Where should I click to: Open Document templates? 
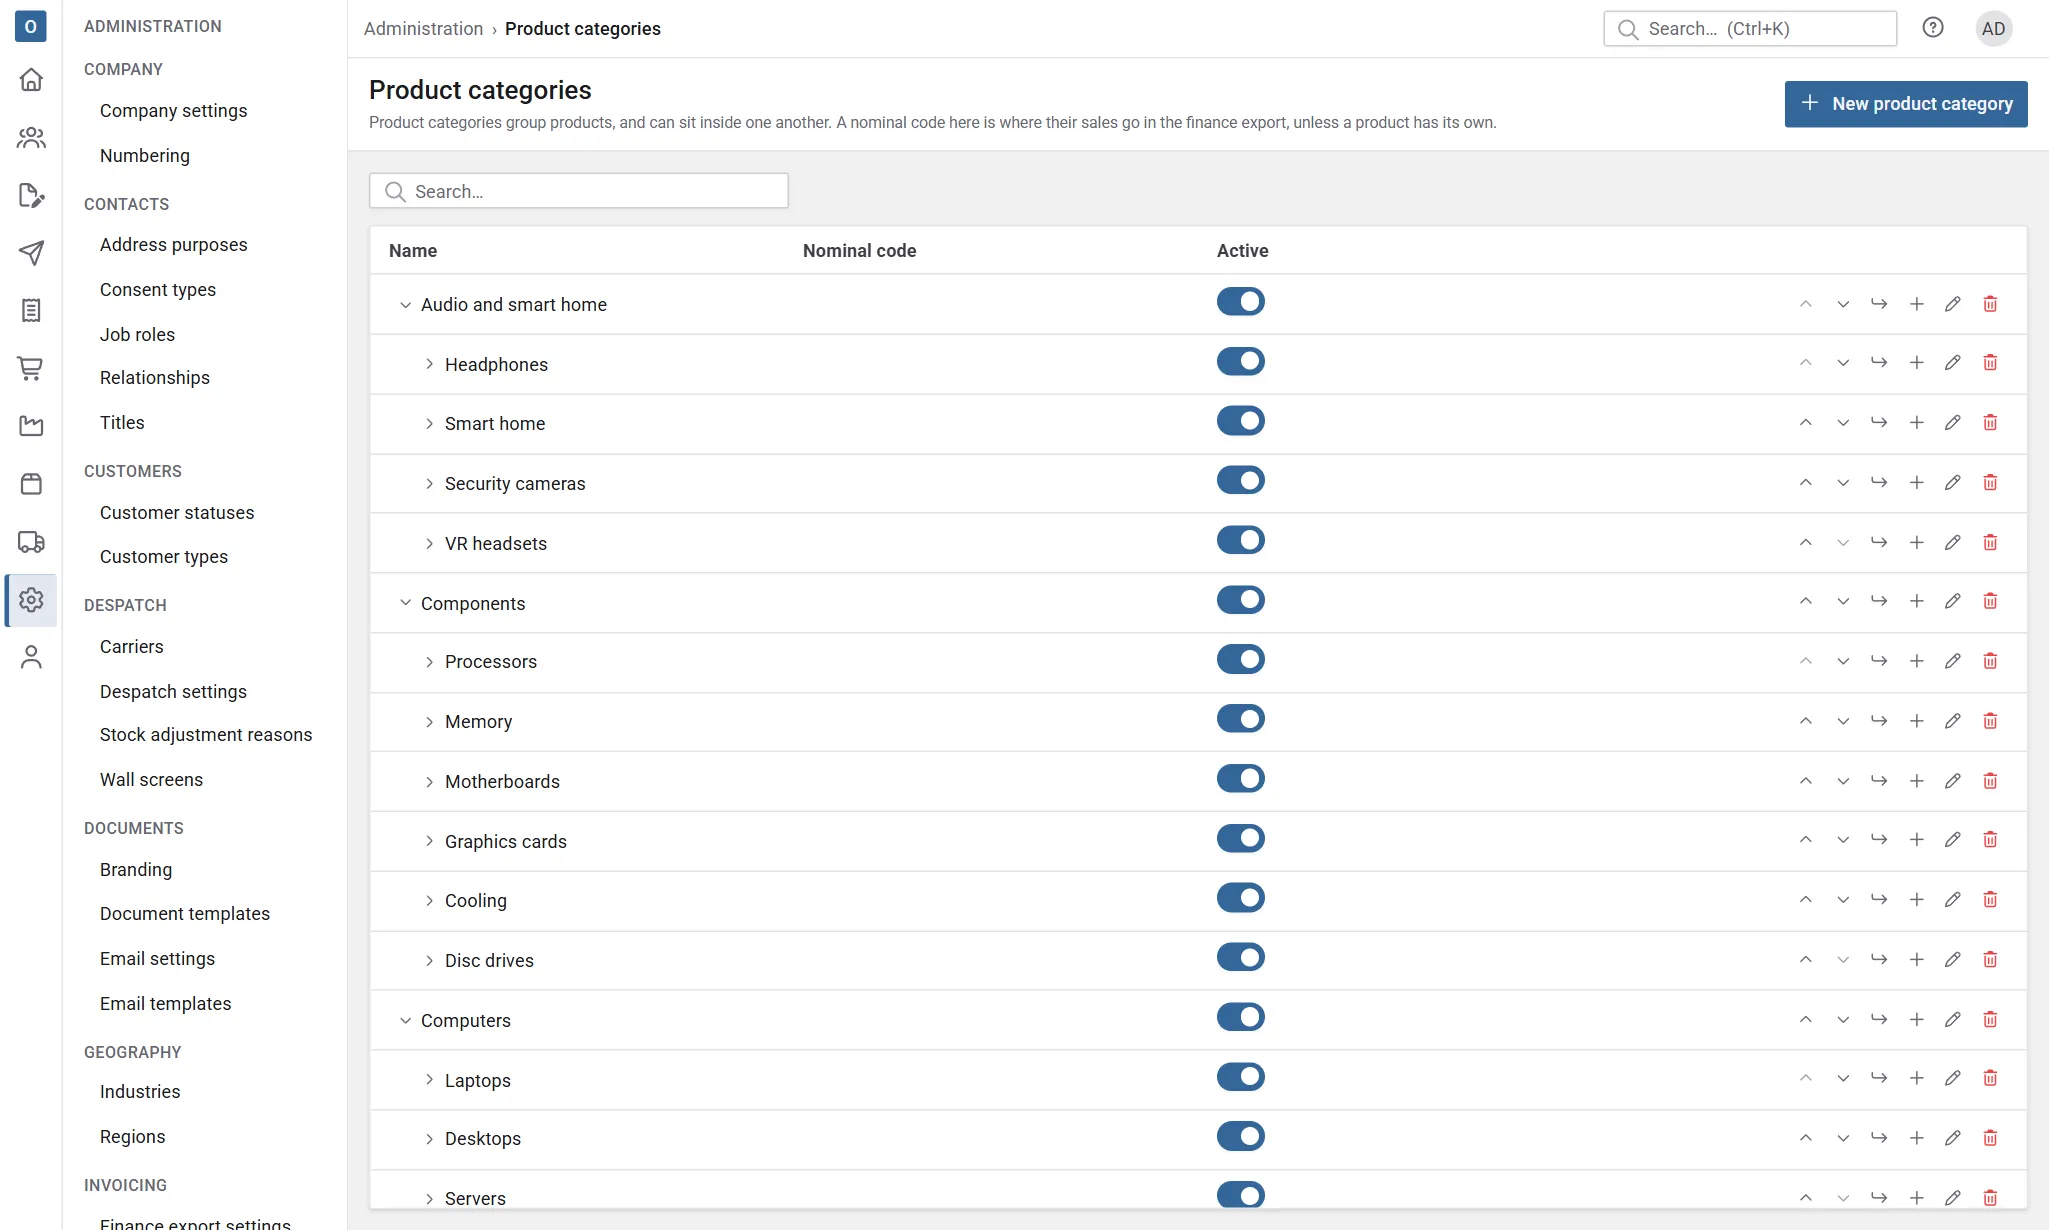(x=185, y=914)
